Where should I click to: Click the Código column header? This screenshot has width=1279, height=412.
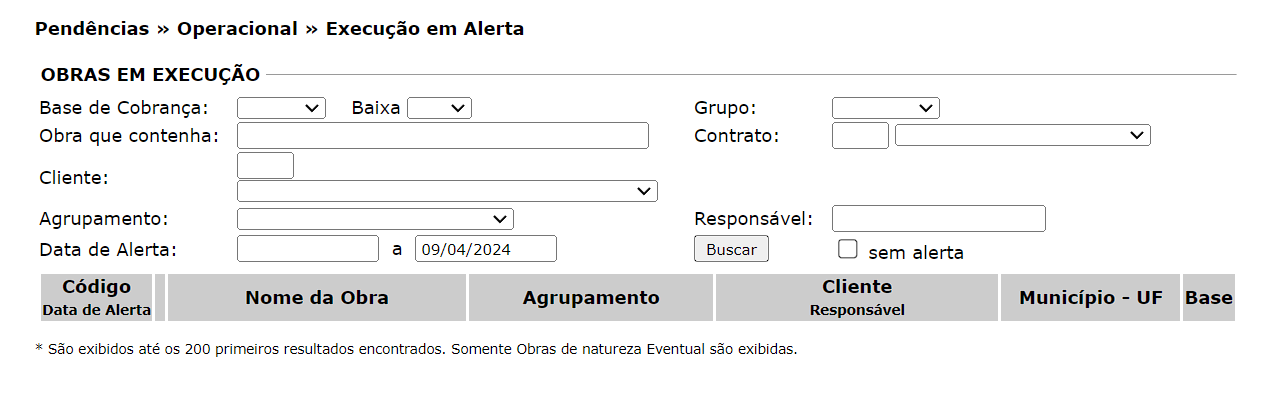click(97, 288)
